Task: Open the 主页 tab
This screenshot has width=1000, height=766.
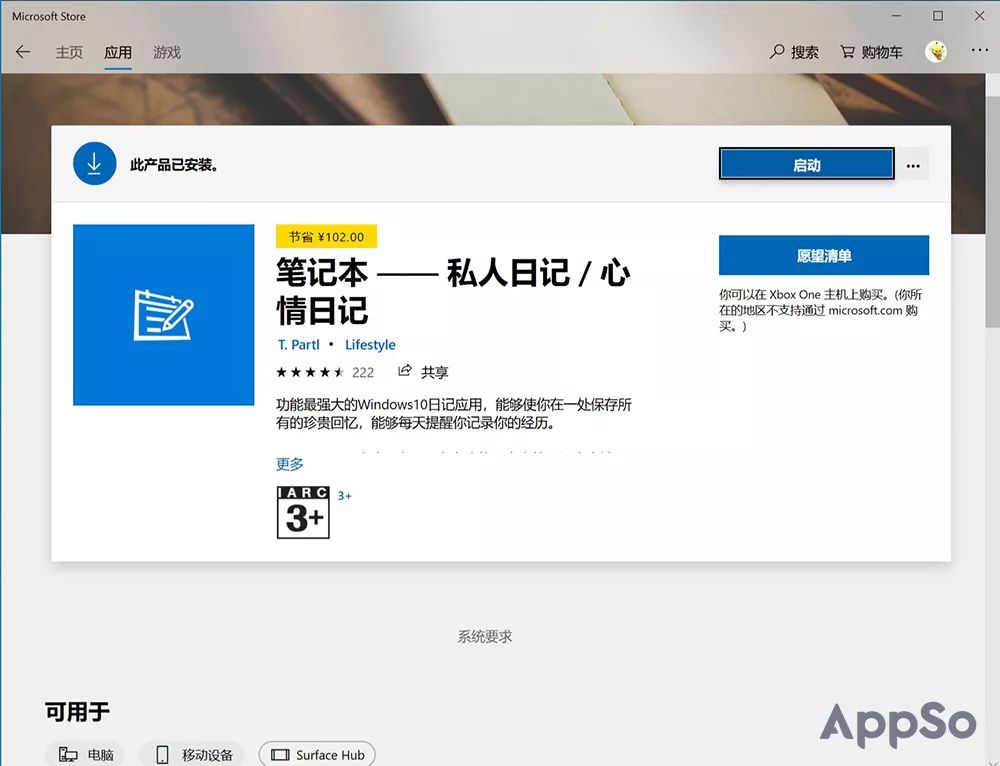Action: coord(69,52)
